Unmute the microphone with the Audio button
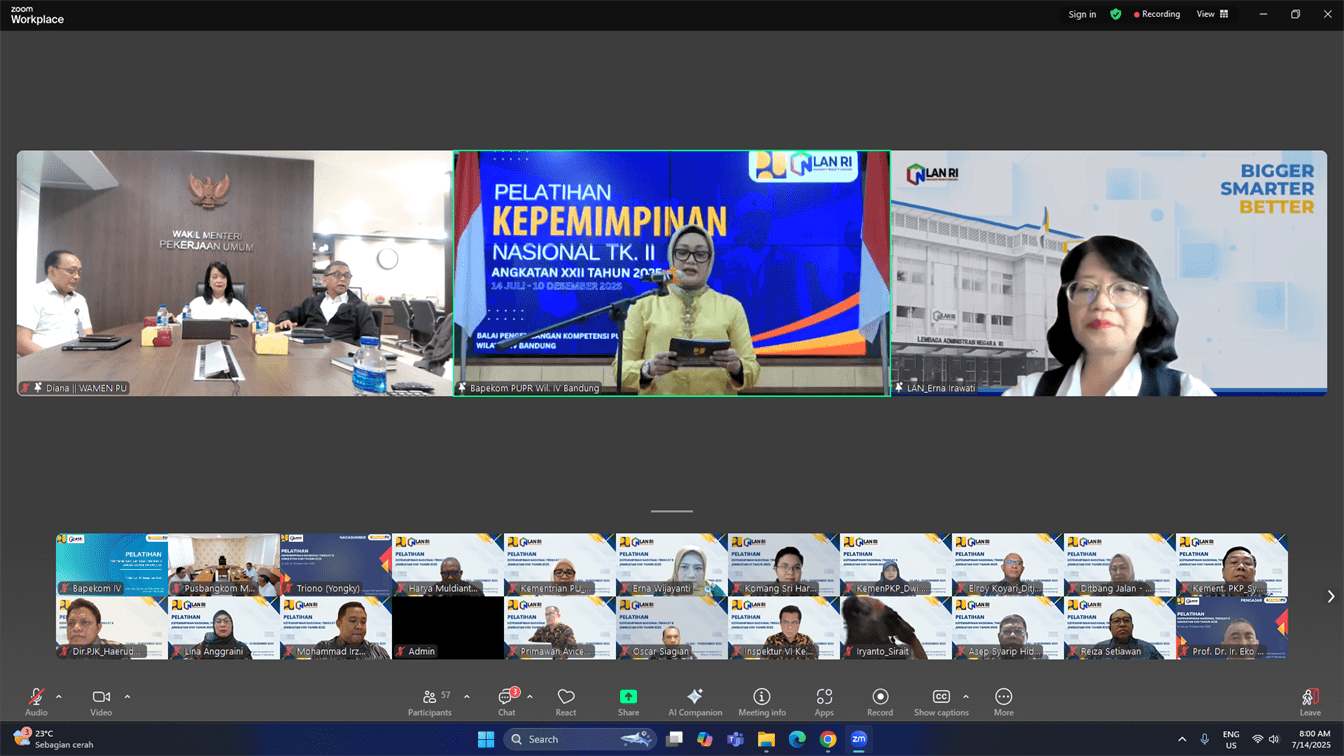1344x756 pixels. coord(36,702)
